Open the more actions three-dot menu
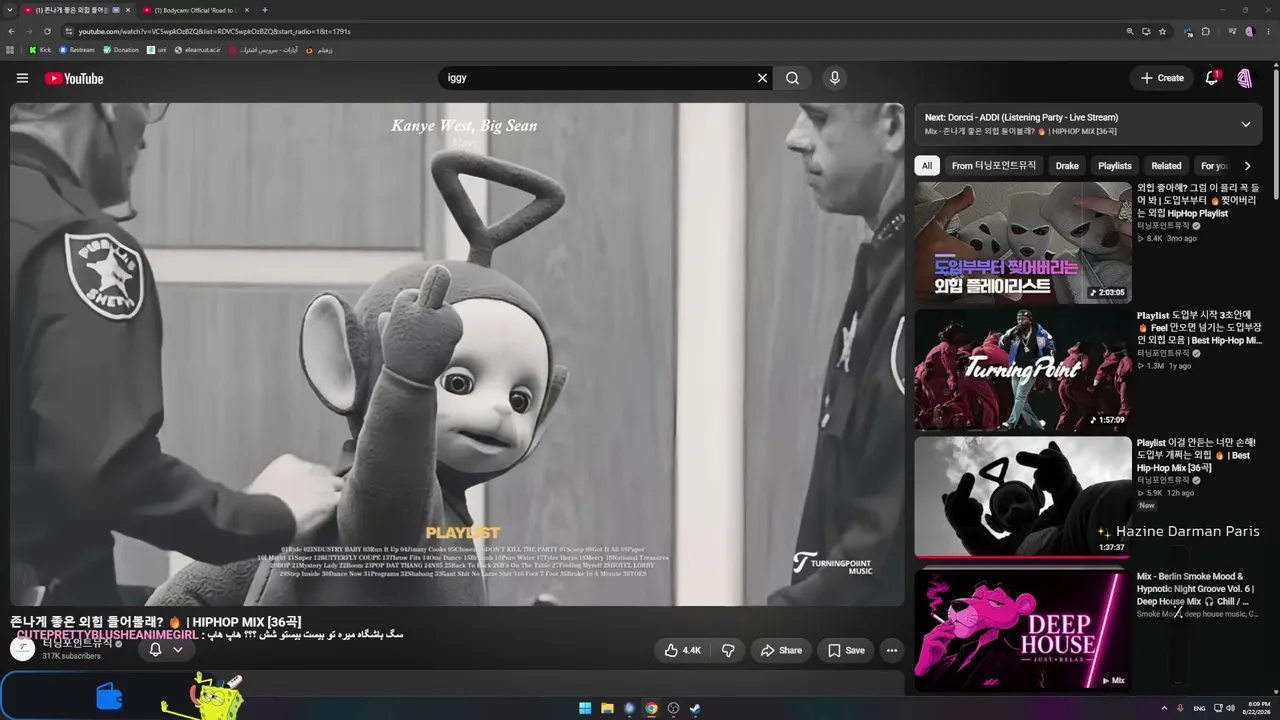 click(892, 650)
